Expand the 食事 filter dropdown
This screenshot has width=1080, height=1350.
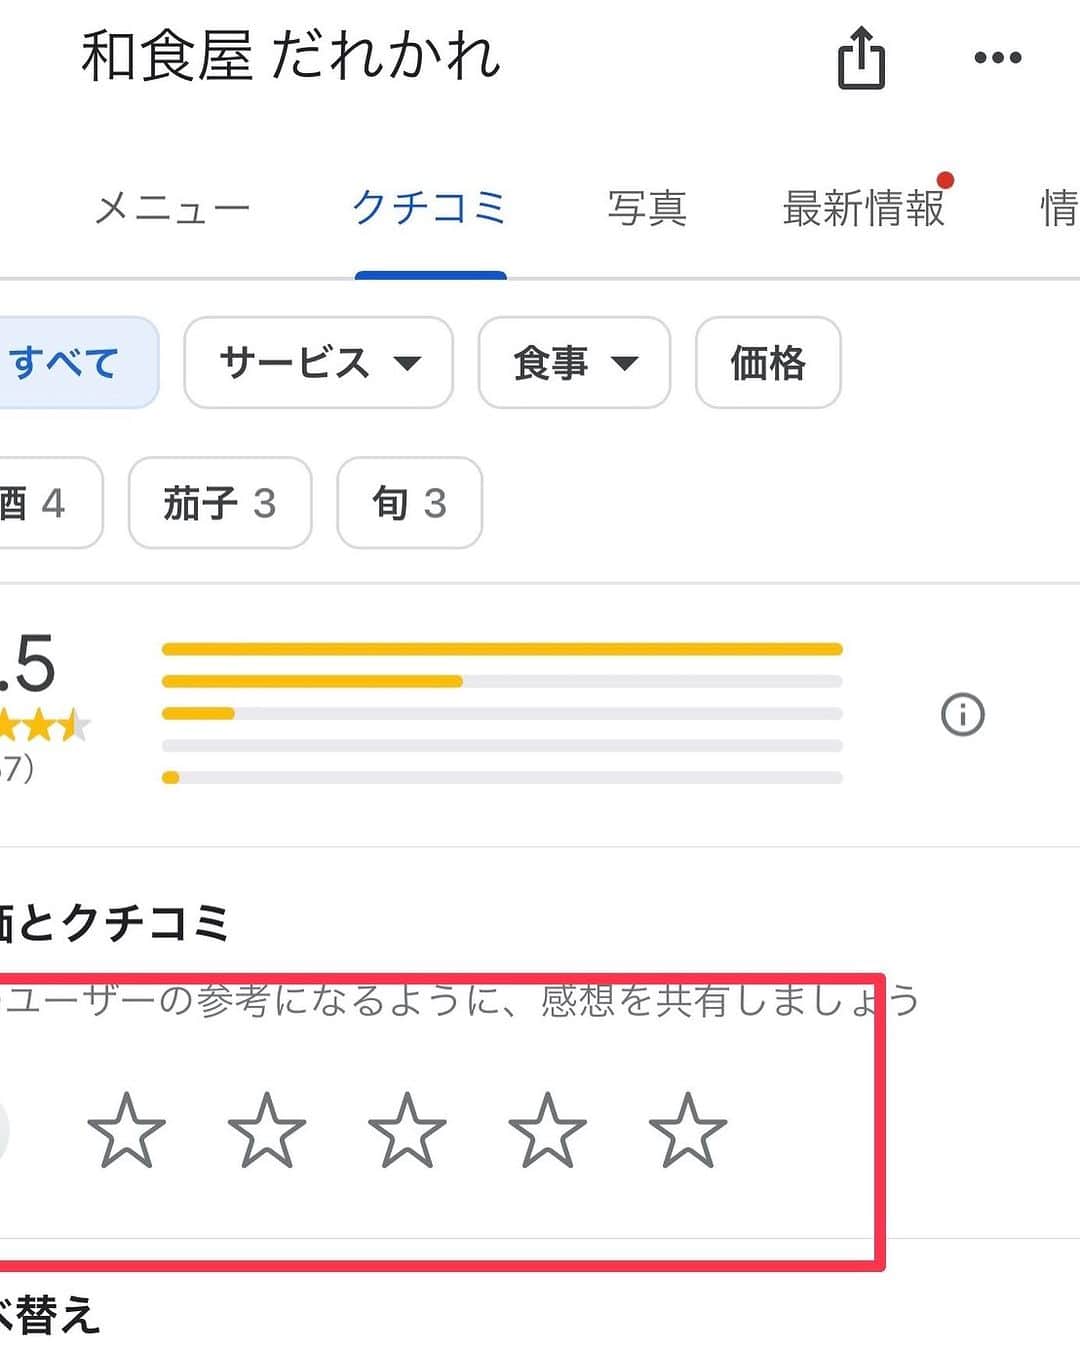[x=573, y=363]
